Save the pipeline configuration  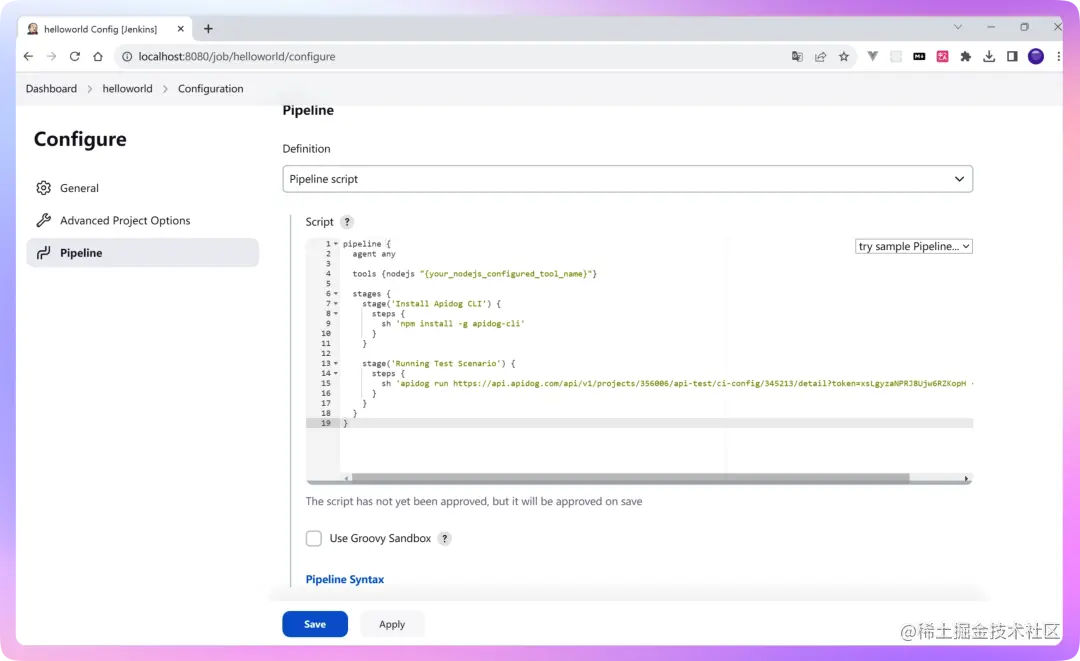[315, 624]
